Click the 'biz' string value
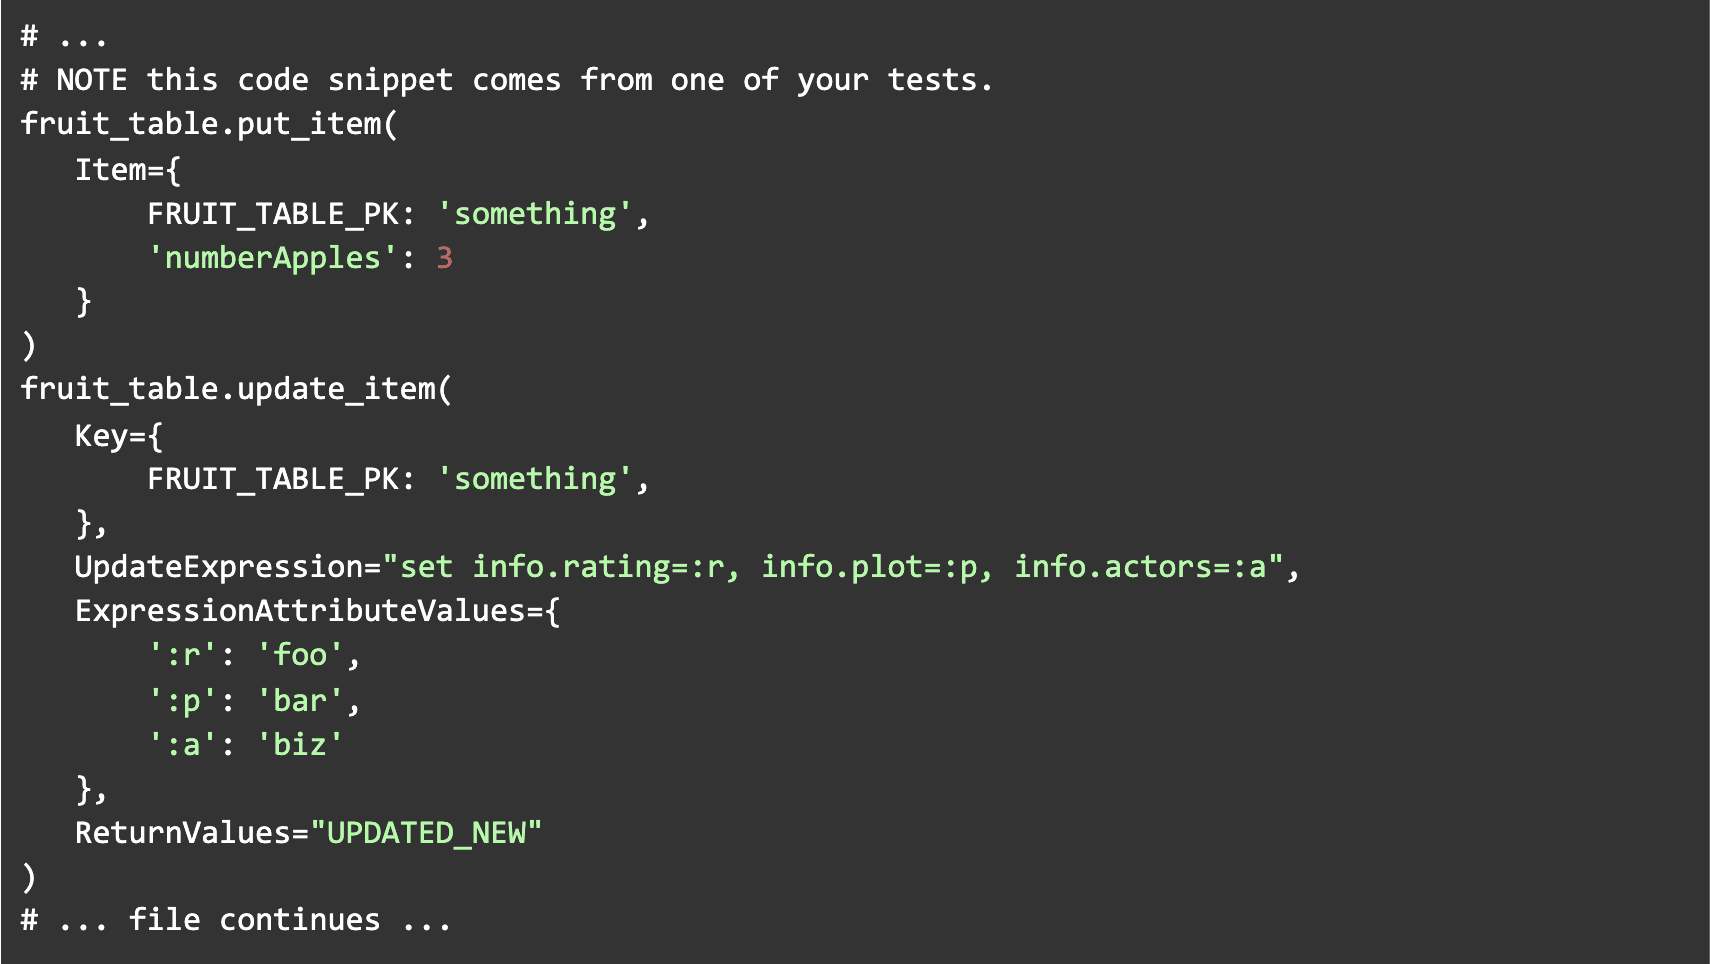Screen dimensions: 1710x964 tap(300, 745)
